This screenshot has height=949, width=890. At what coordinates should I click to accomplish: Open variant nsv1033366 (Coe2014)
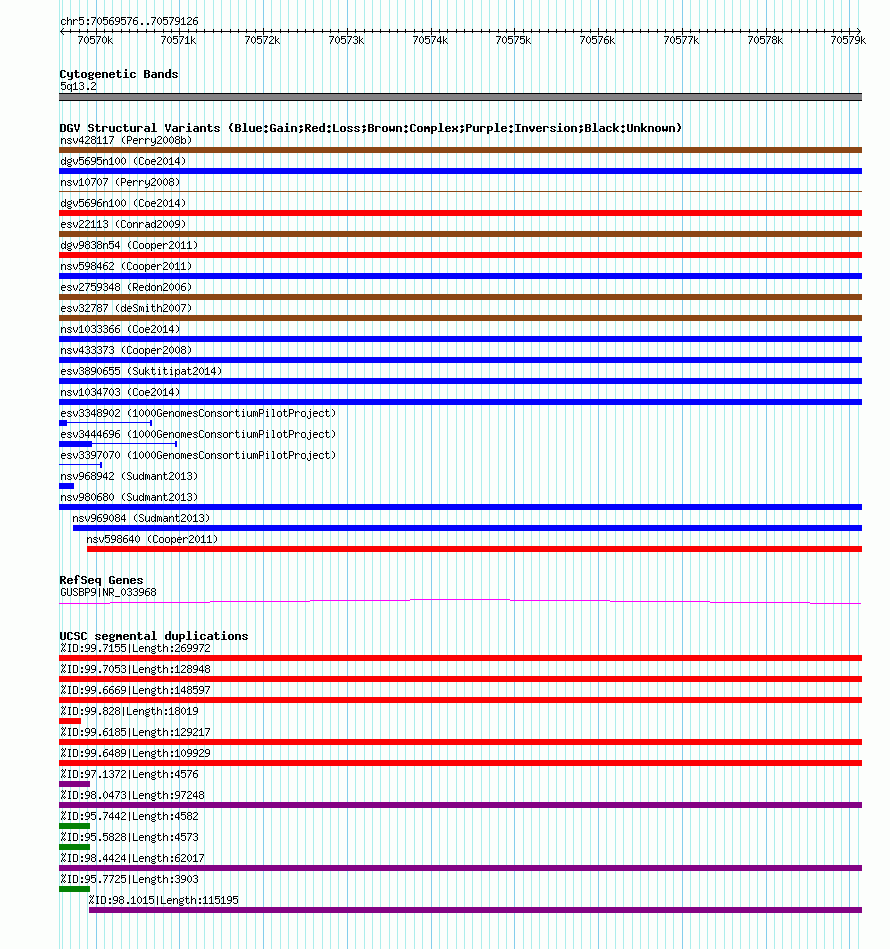click(120, 329)
